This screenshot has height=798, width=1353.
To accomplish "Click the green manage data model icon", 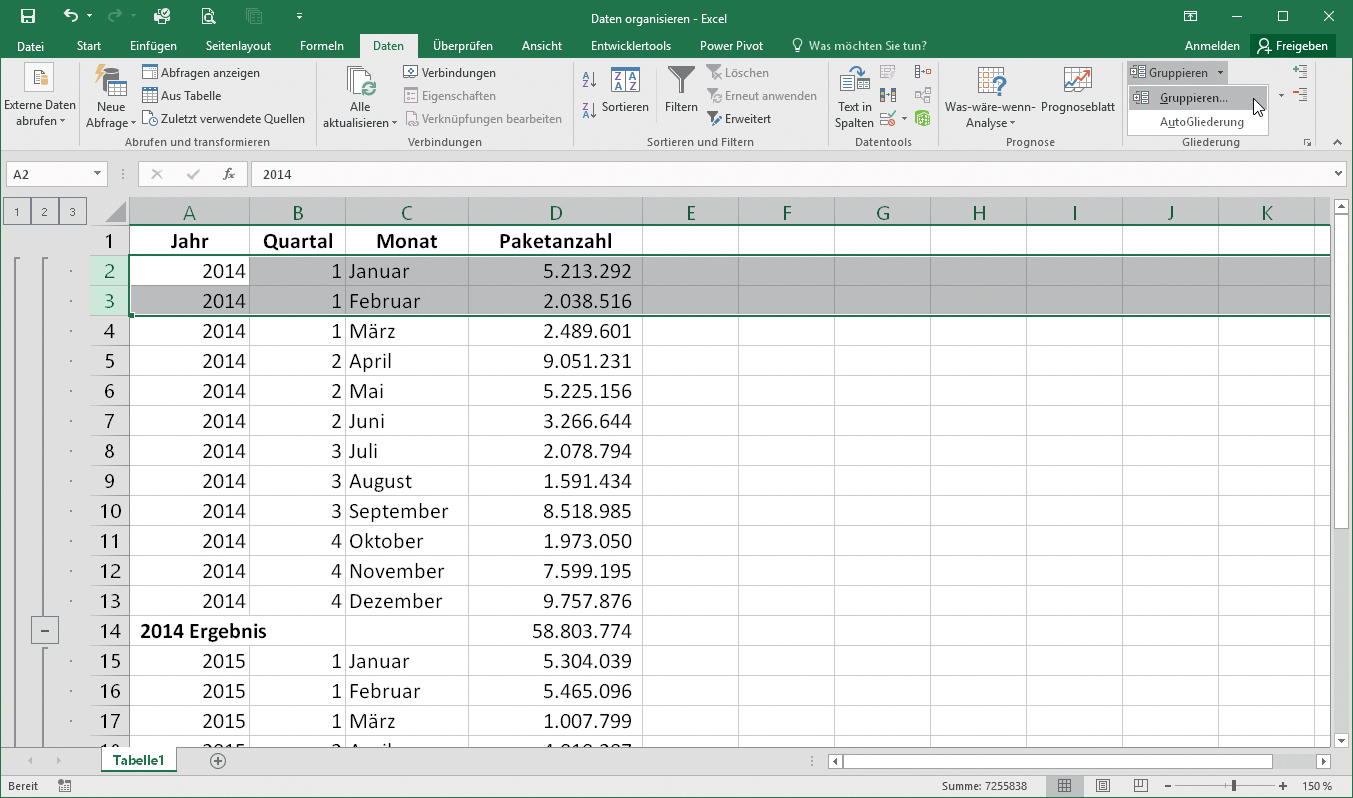I will click(x=922, y=118).
